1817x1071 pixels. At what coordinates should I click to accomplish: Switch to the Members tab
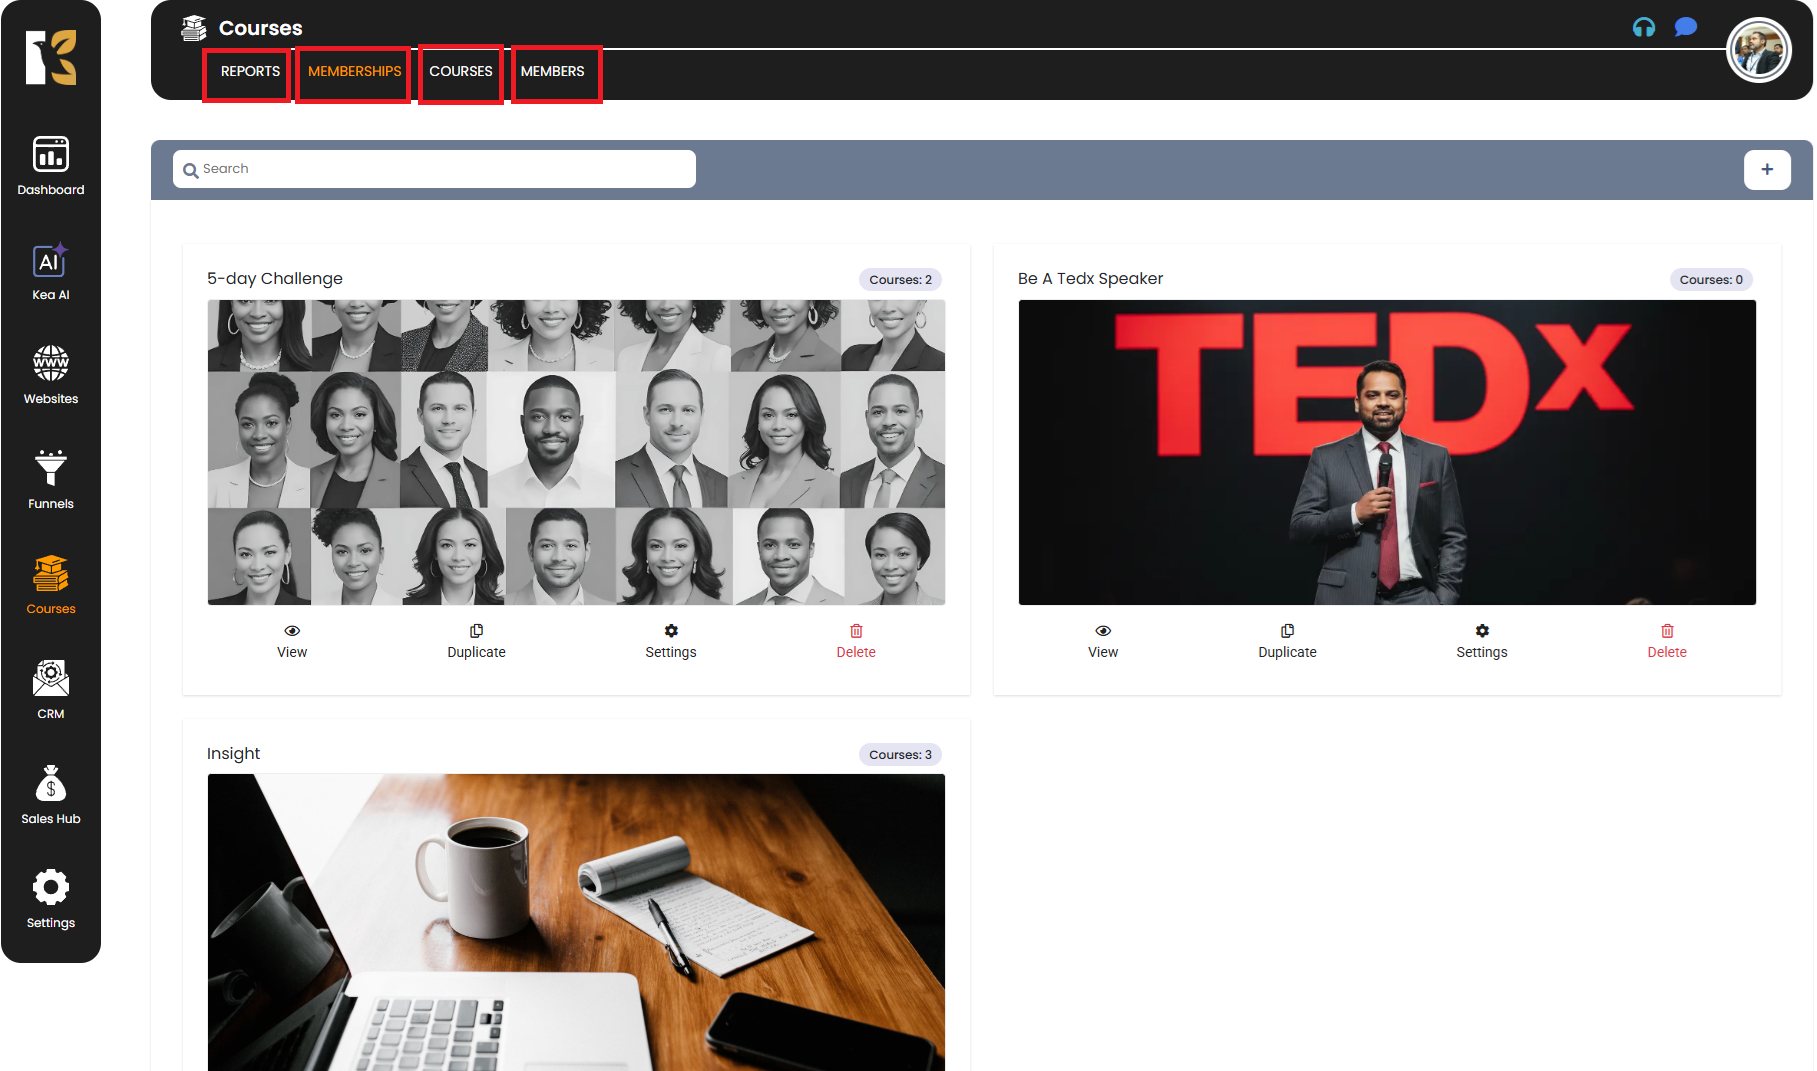coord(552,72)
